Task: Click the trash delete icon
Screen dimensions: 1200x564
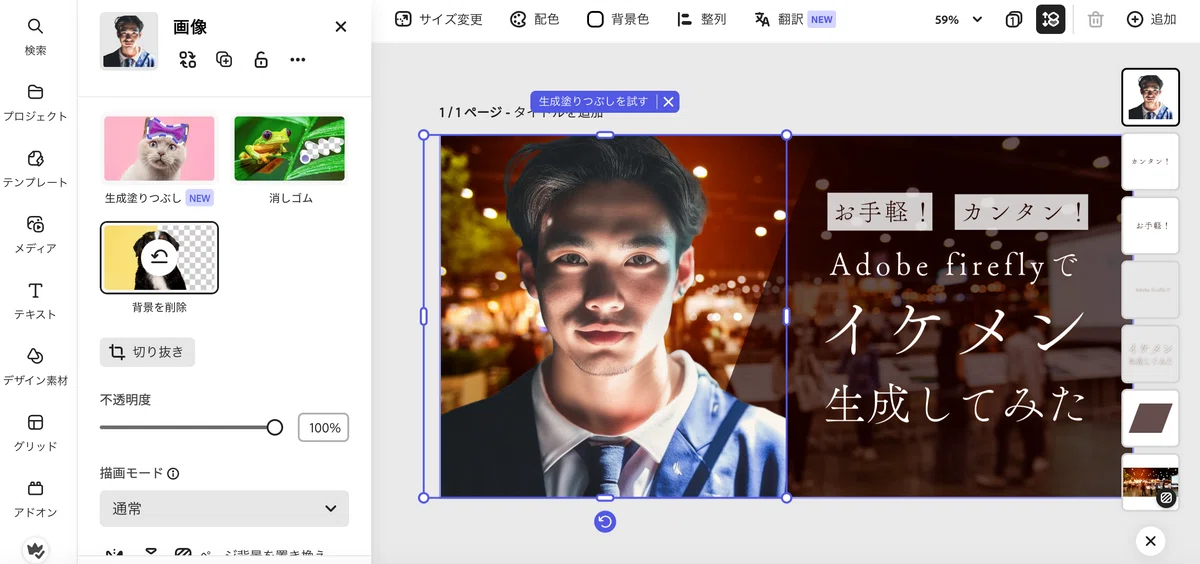Action: pos(1095,19)
